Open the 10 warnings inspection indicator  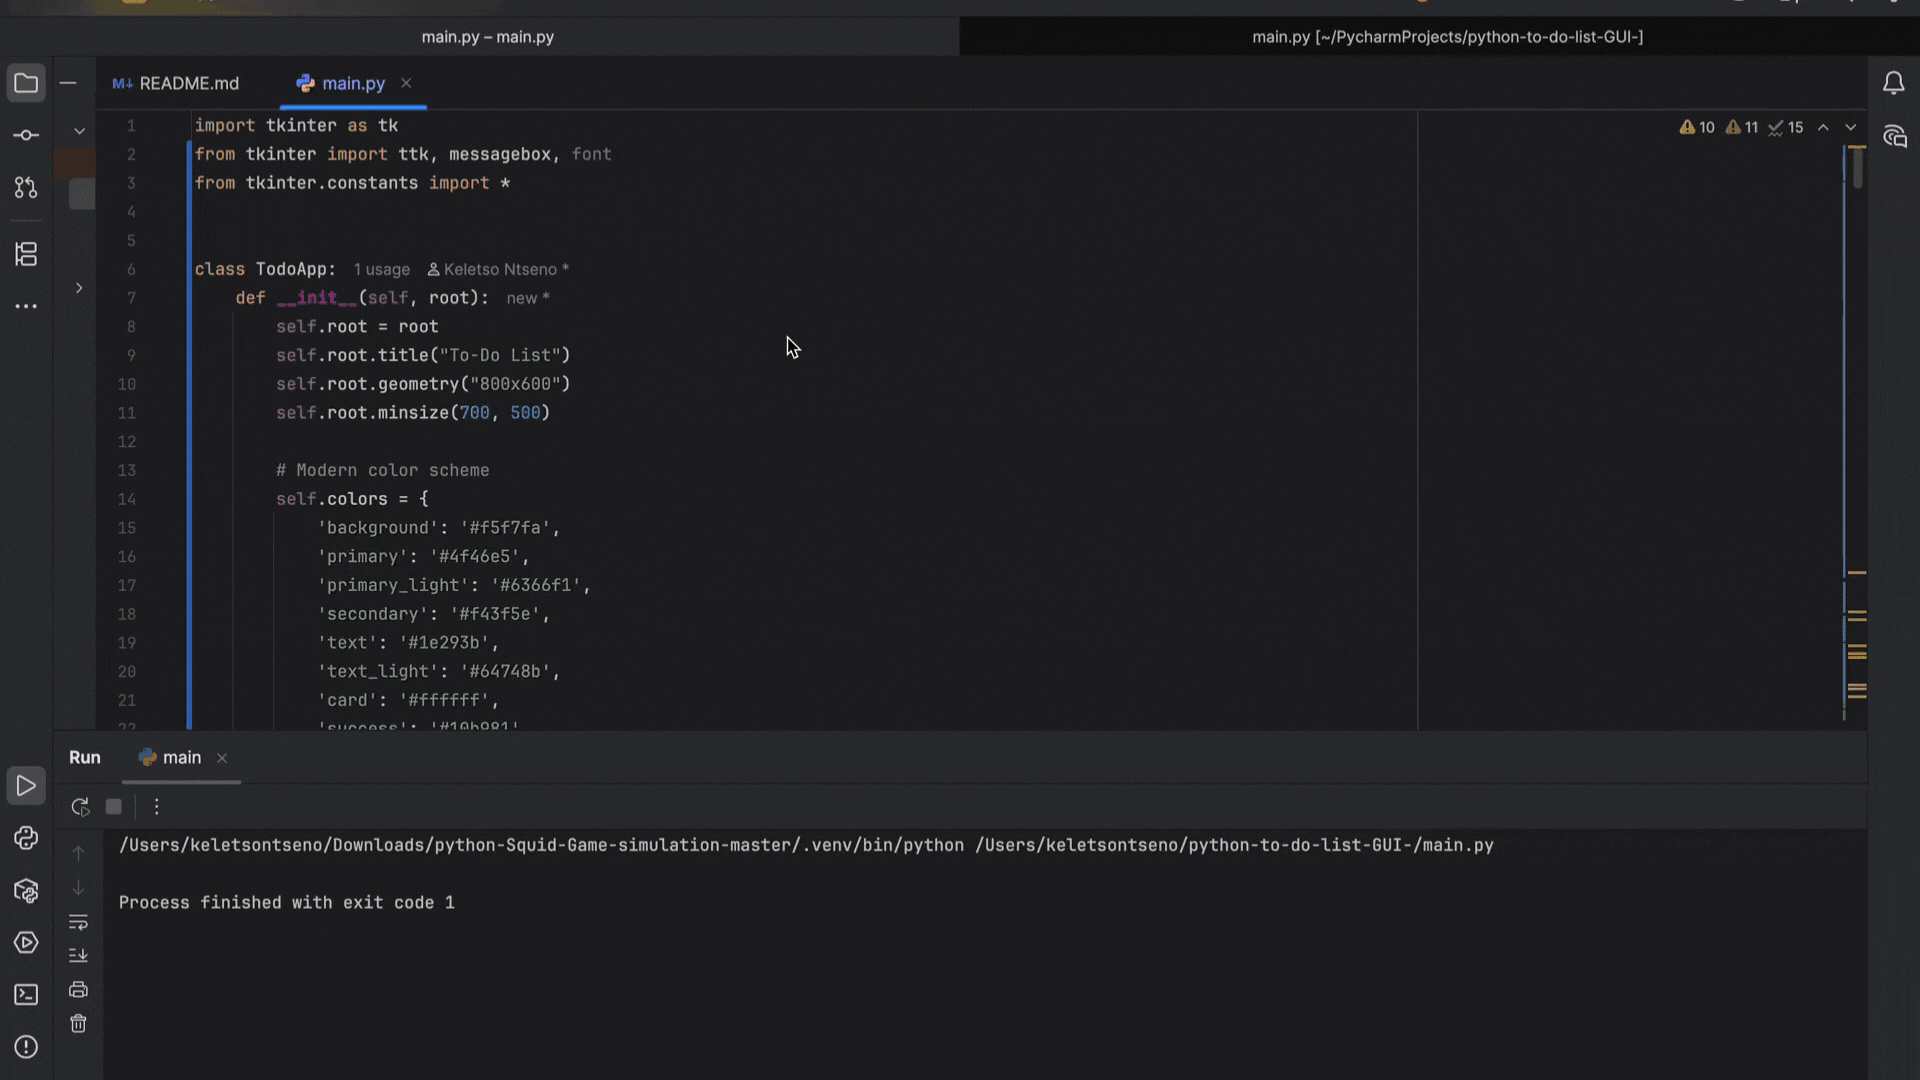(1697, 128)
